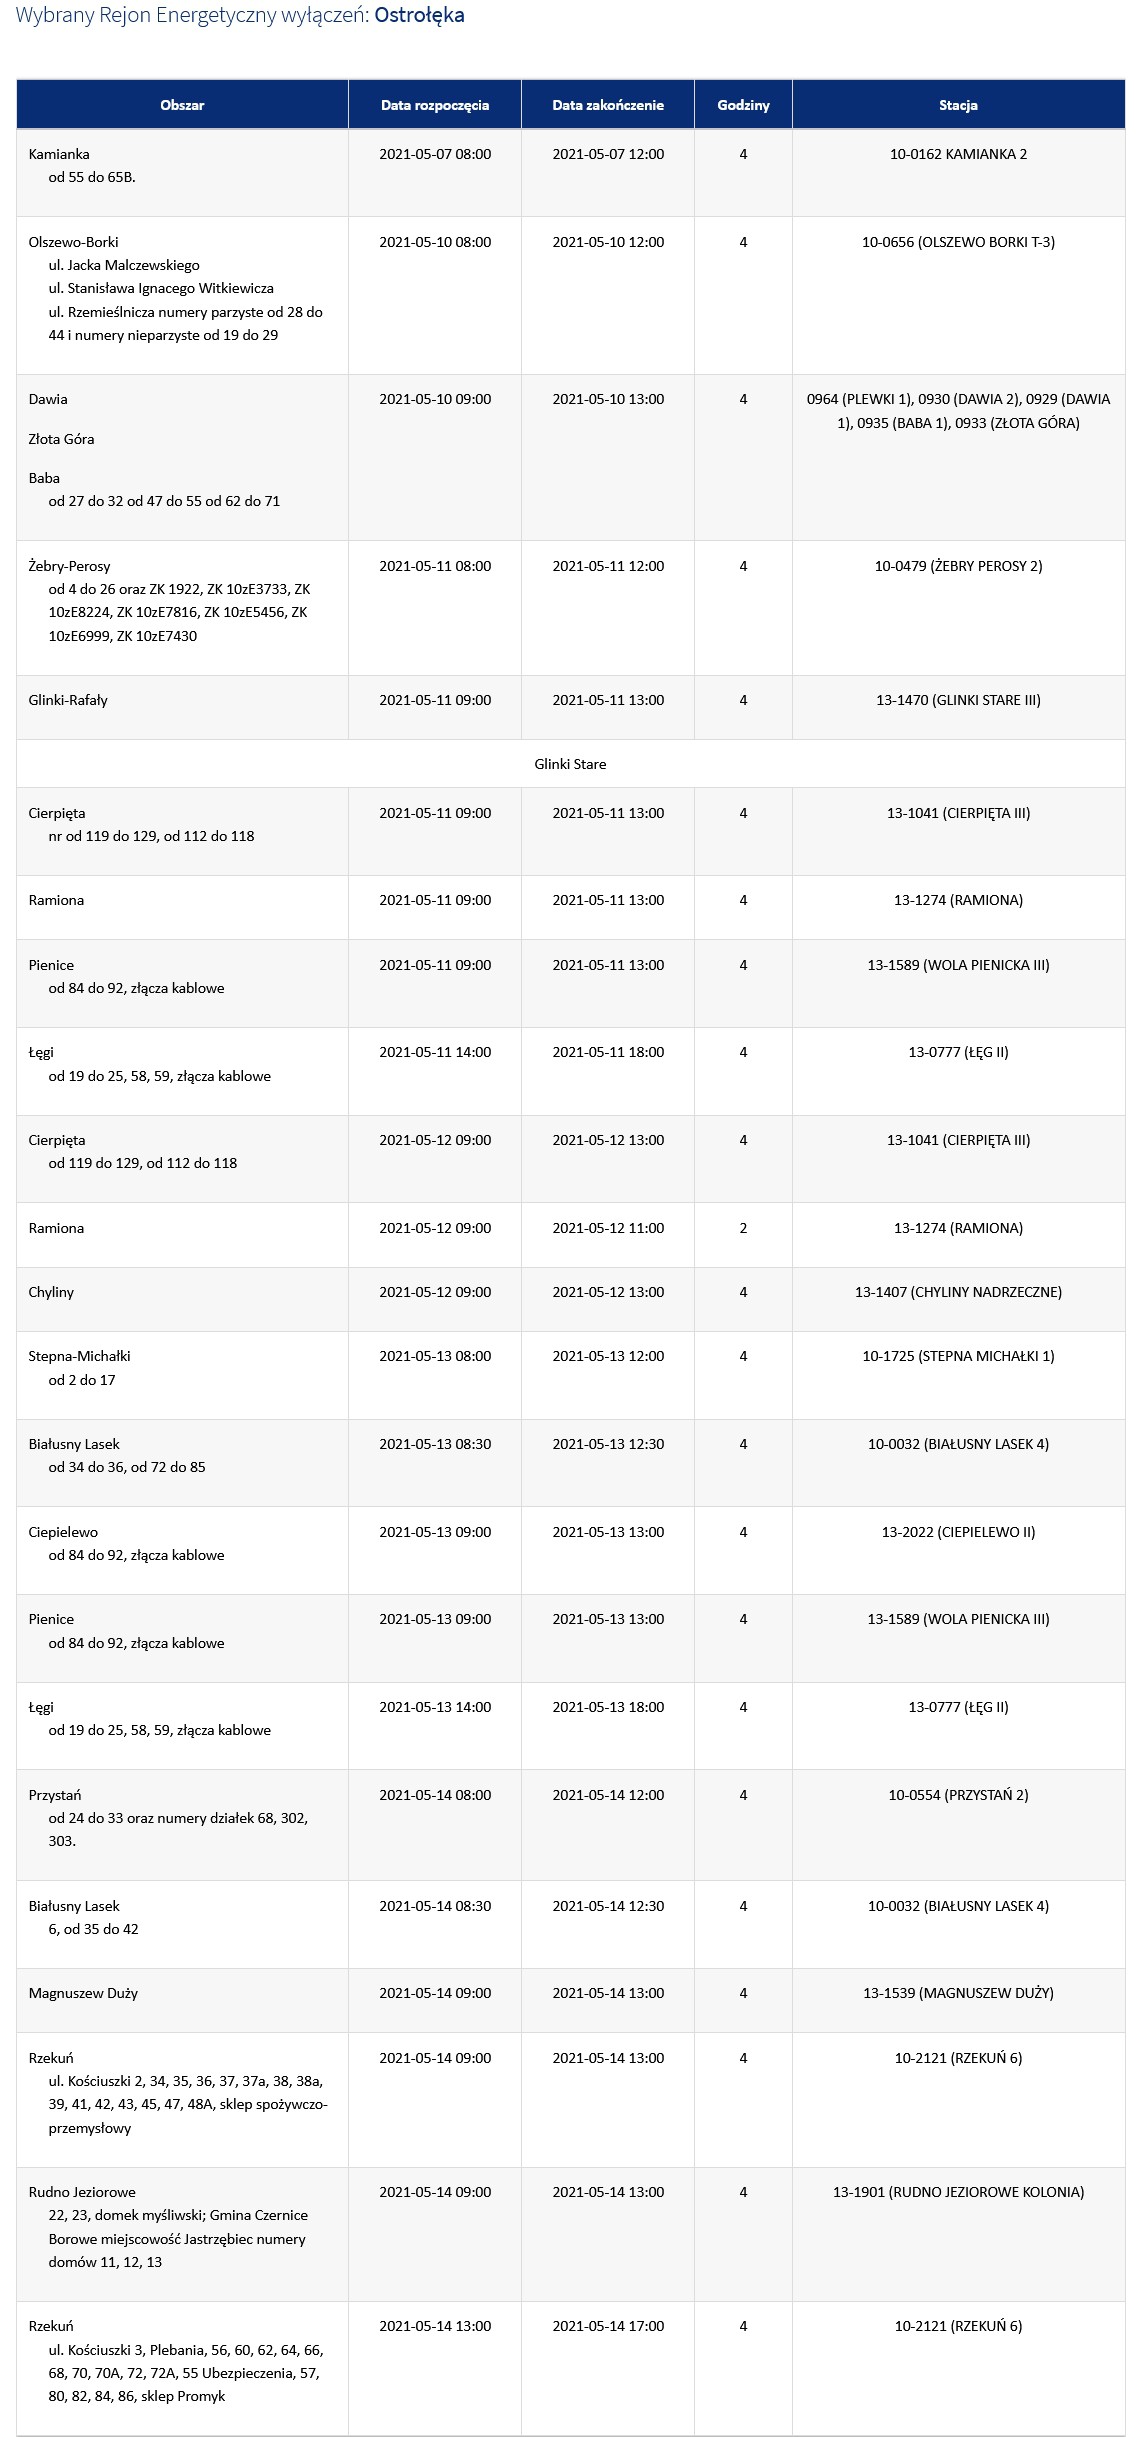
Task: Click the Data zakończenie column header
Action: [x=608, y=105]
